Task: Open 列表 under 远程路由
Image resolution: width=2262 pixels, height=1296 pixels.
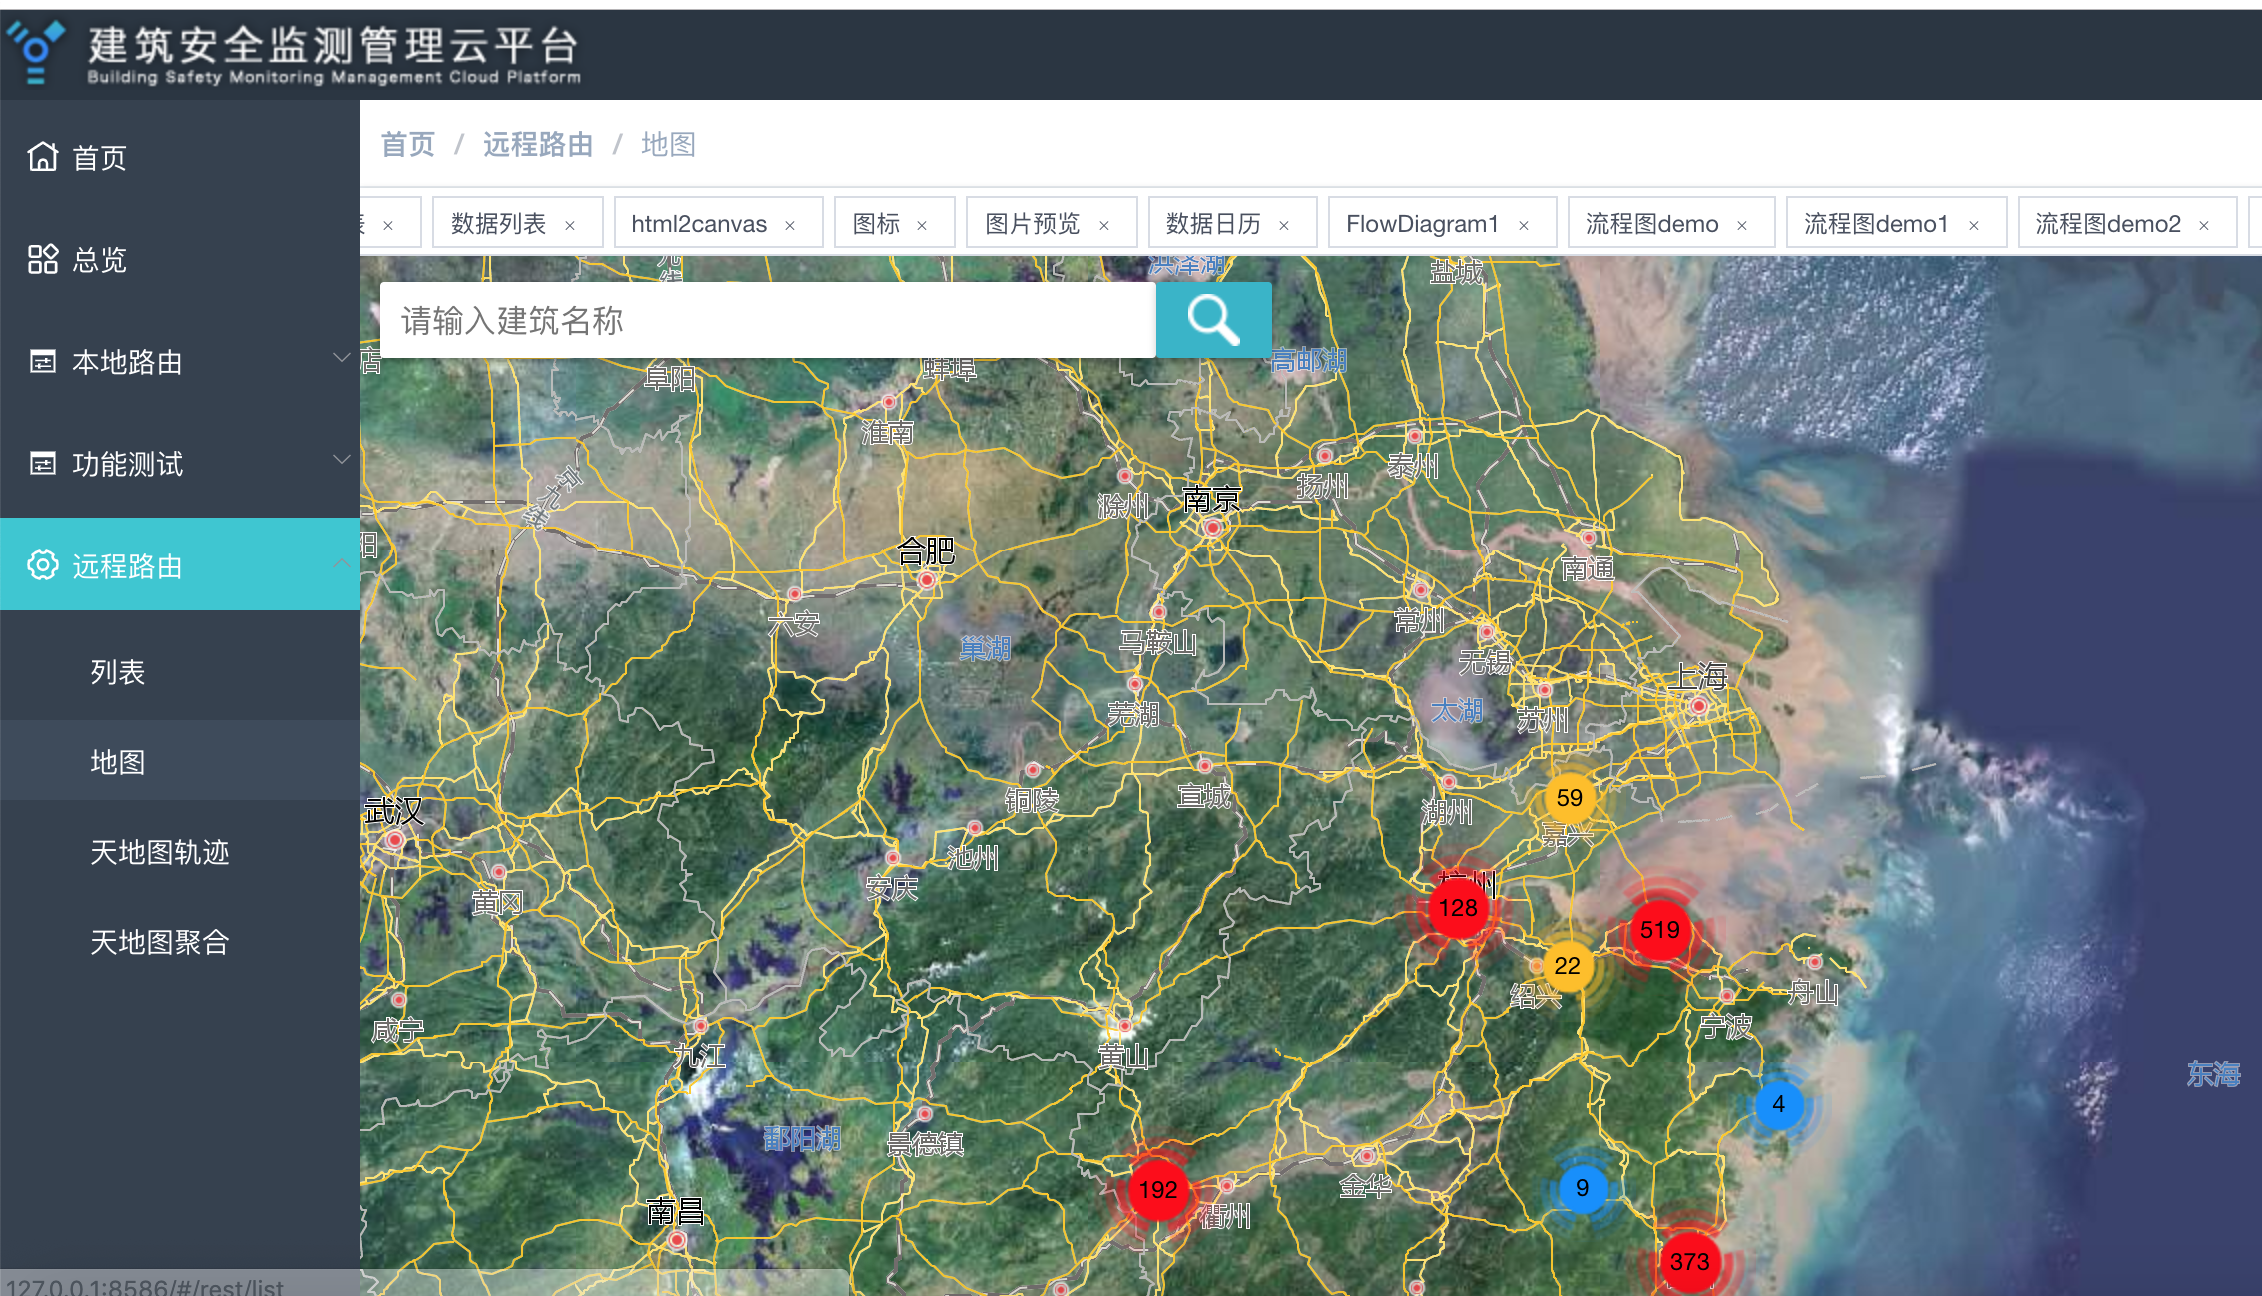Action: [118, 672]
